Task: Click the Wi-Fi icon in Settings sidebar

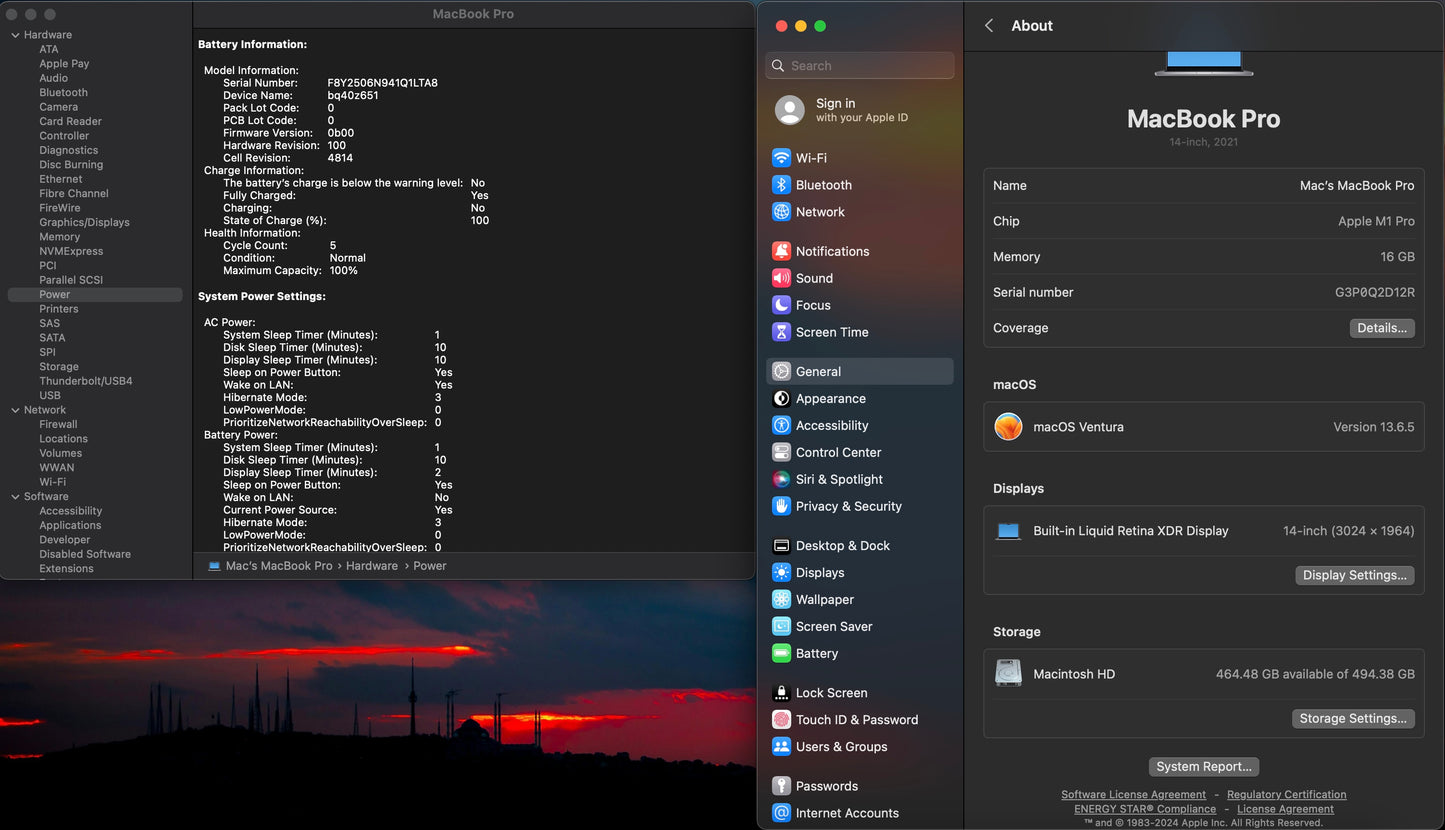Action: click(781, 158)
